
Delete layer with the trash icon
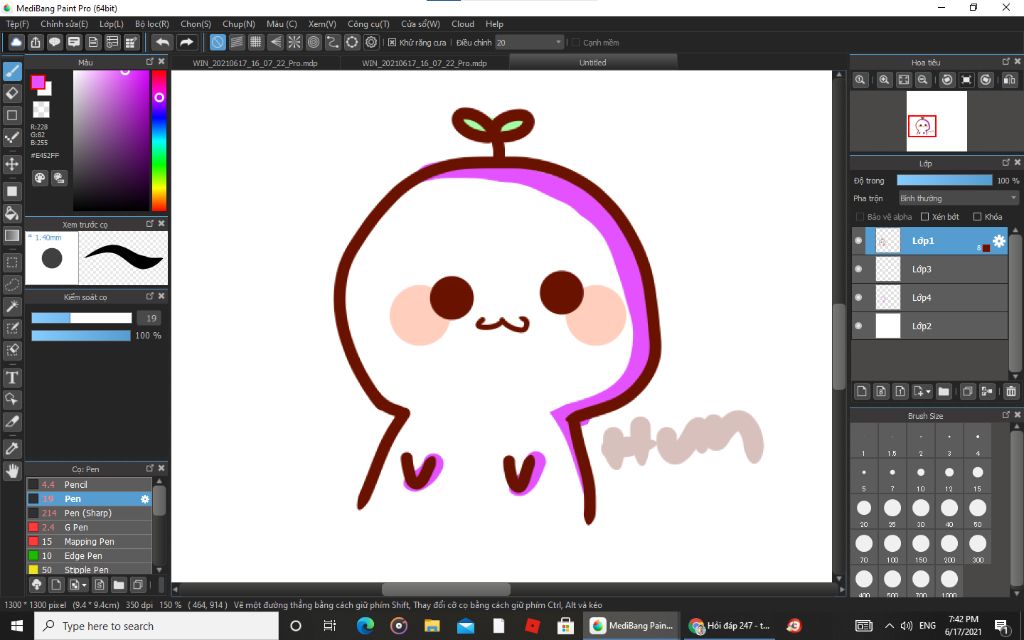coord(1011,391)
